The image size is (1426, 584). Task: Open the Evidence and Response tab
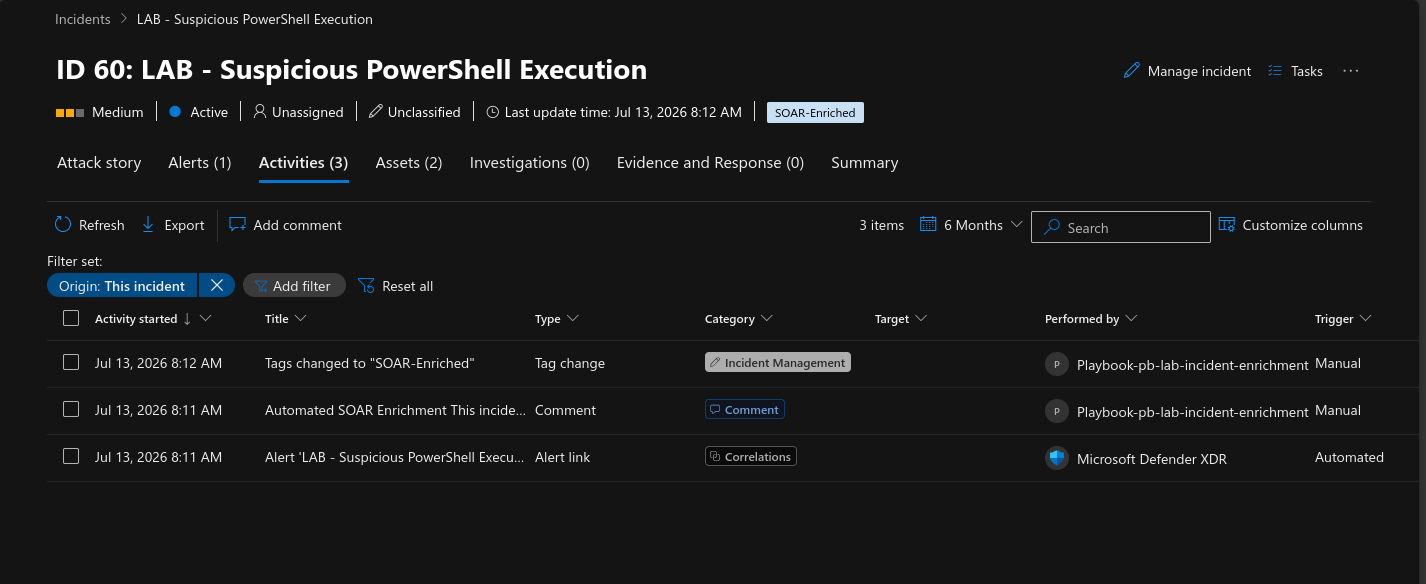pyautogui.click(x=710, y=163)
